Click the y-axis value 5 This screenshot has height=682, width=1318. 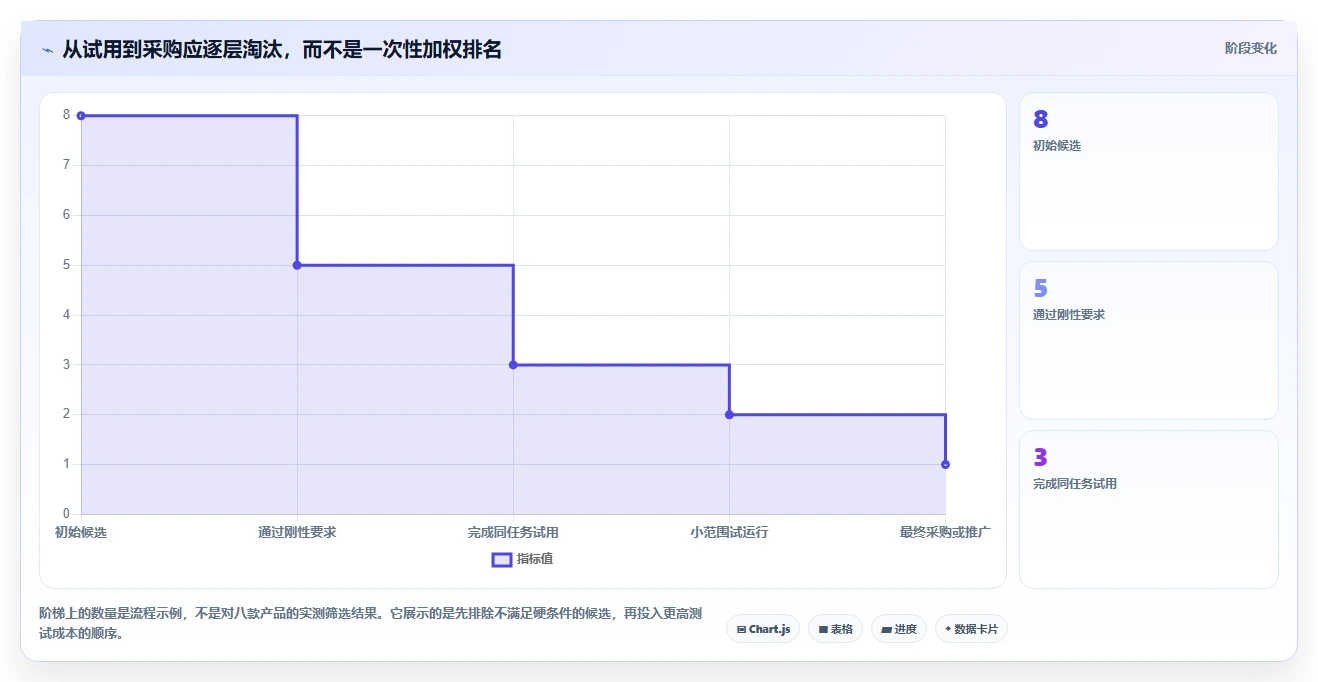coord(66,265)
